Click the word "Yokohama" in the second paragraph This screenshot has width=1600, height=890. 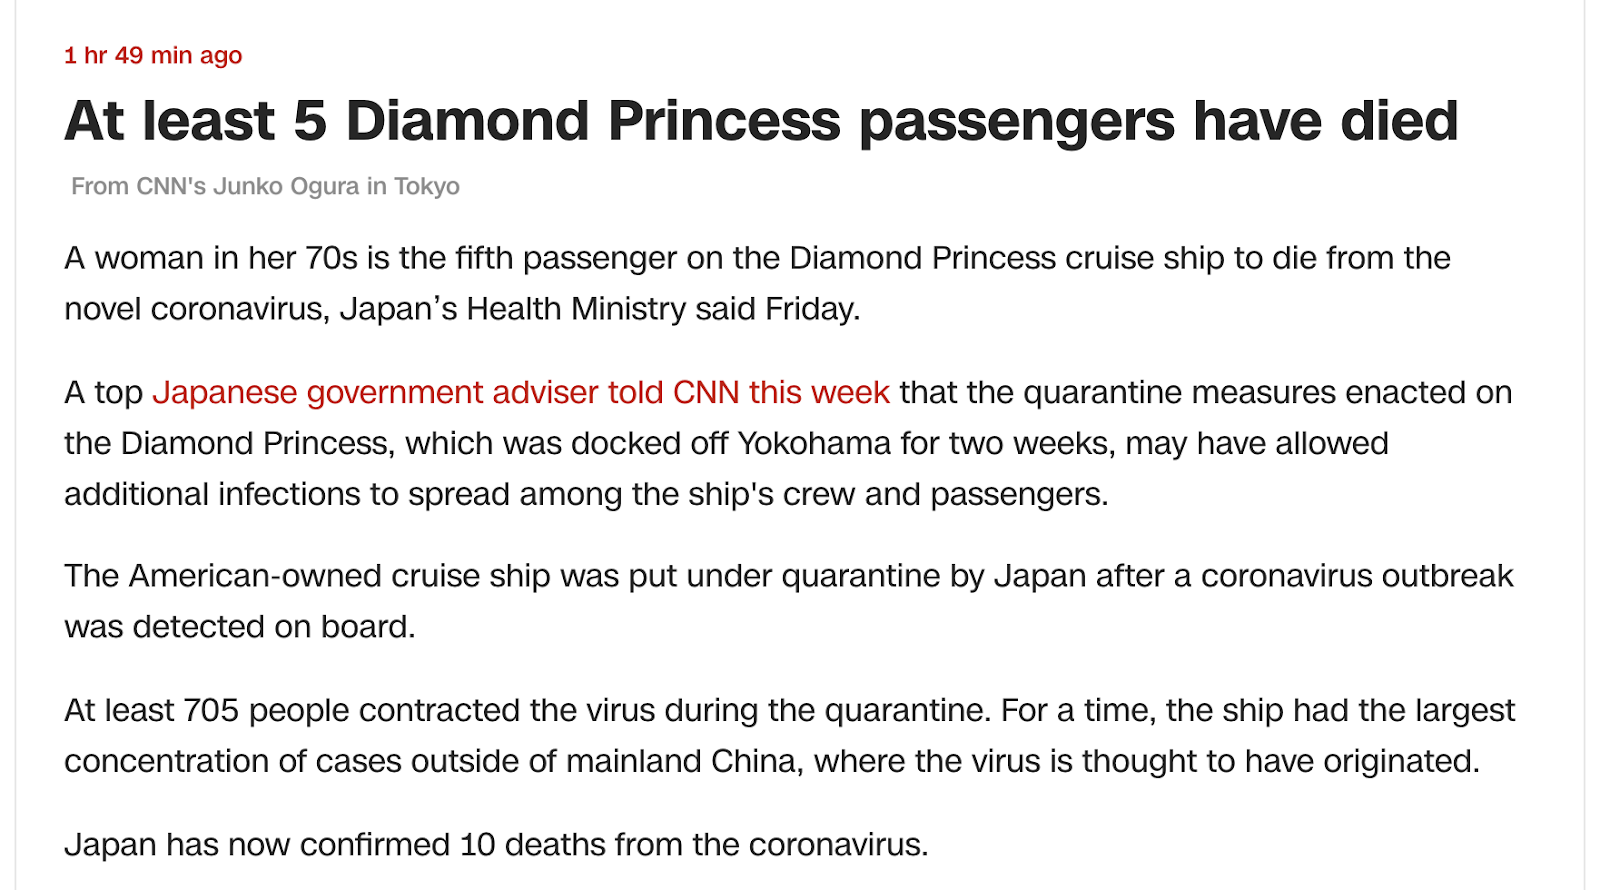814,443
